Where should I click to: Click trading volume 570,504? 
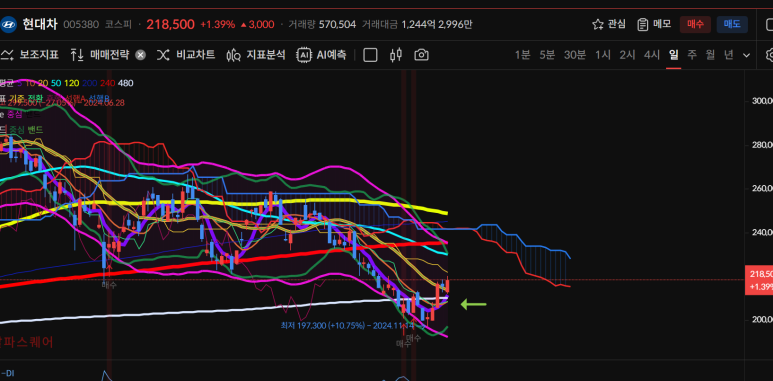coord(337,24)
